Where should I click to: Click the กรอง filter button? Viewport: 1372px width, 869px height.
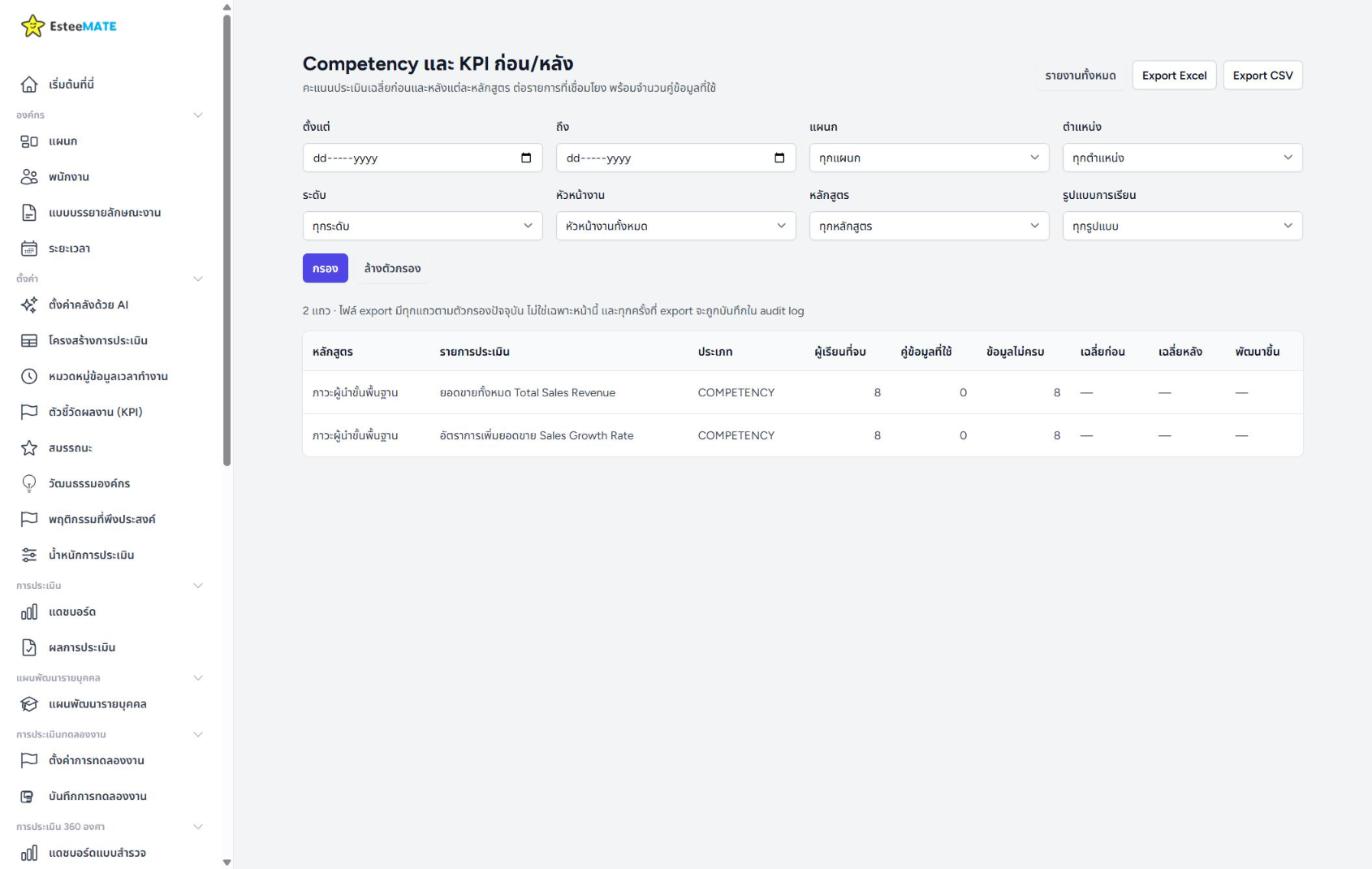point(325,268)
